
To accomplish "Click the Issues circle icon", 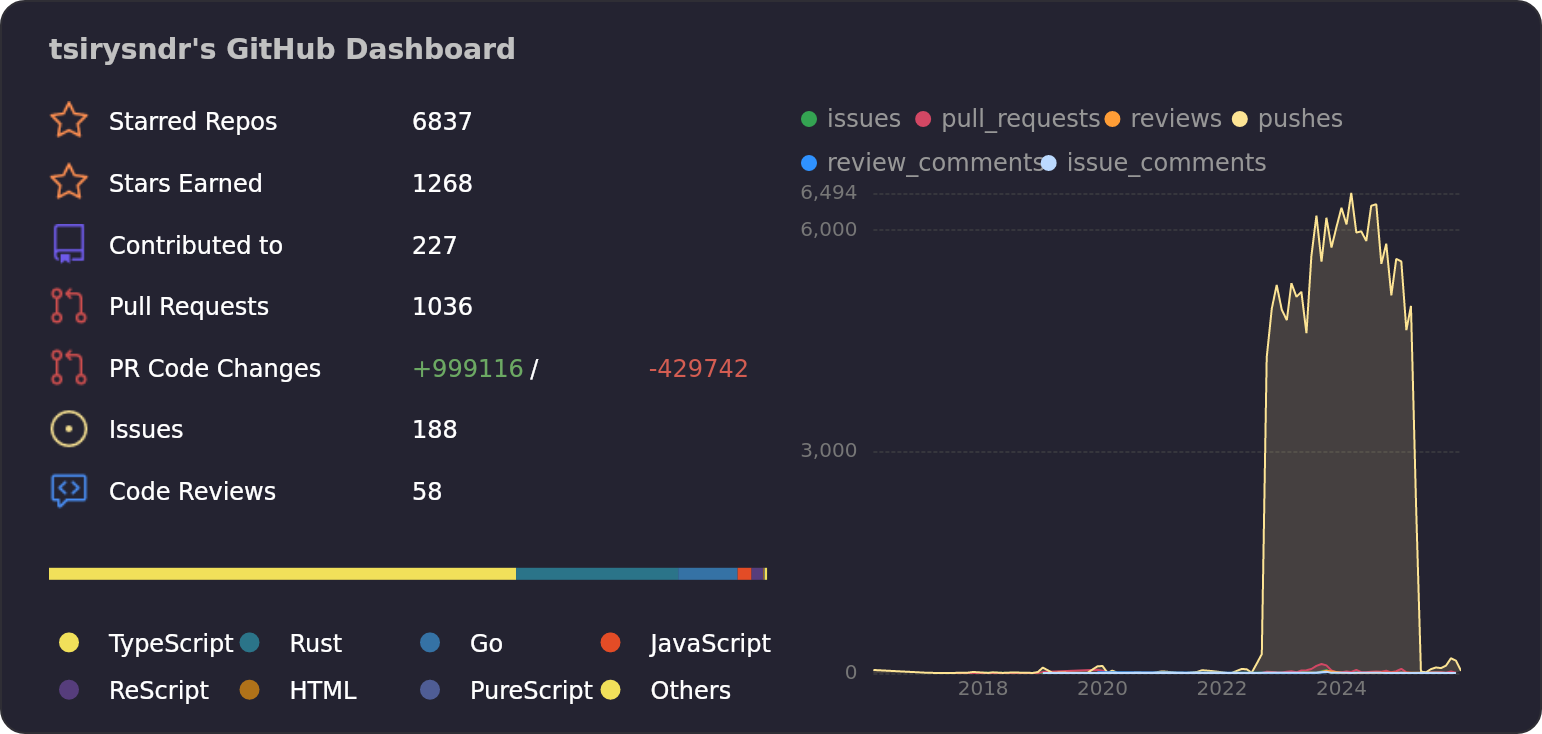I will (68, 429).
